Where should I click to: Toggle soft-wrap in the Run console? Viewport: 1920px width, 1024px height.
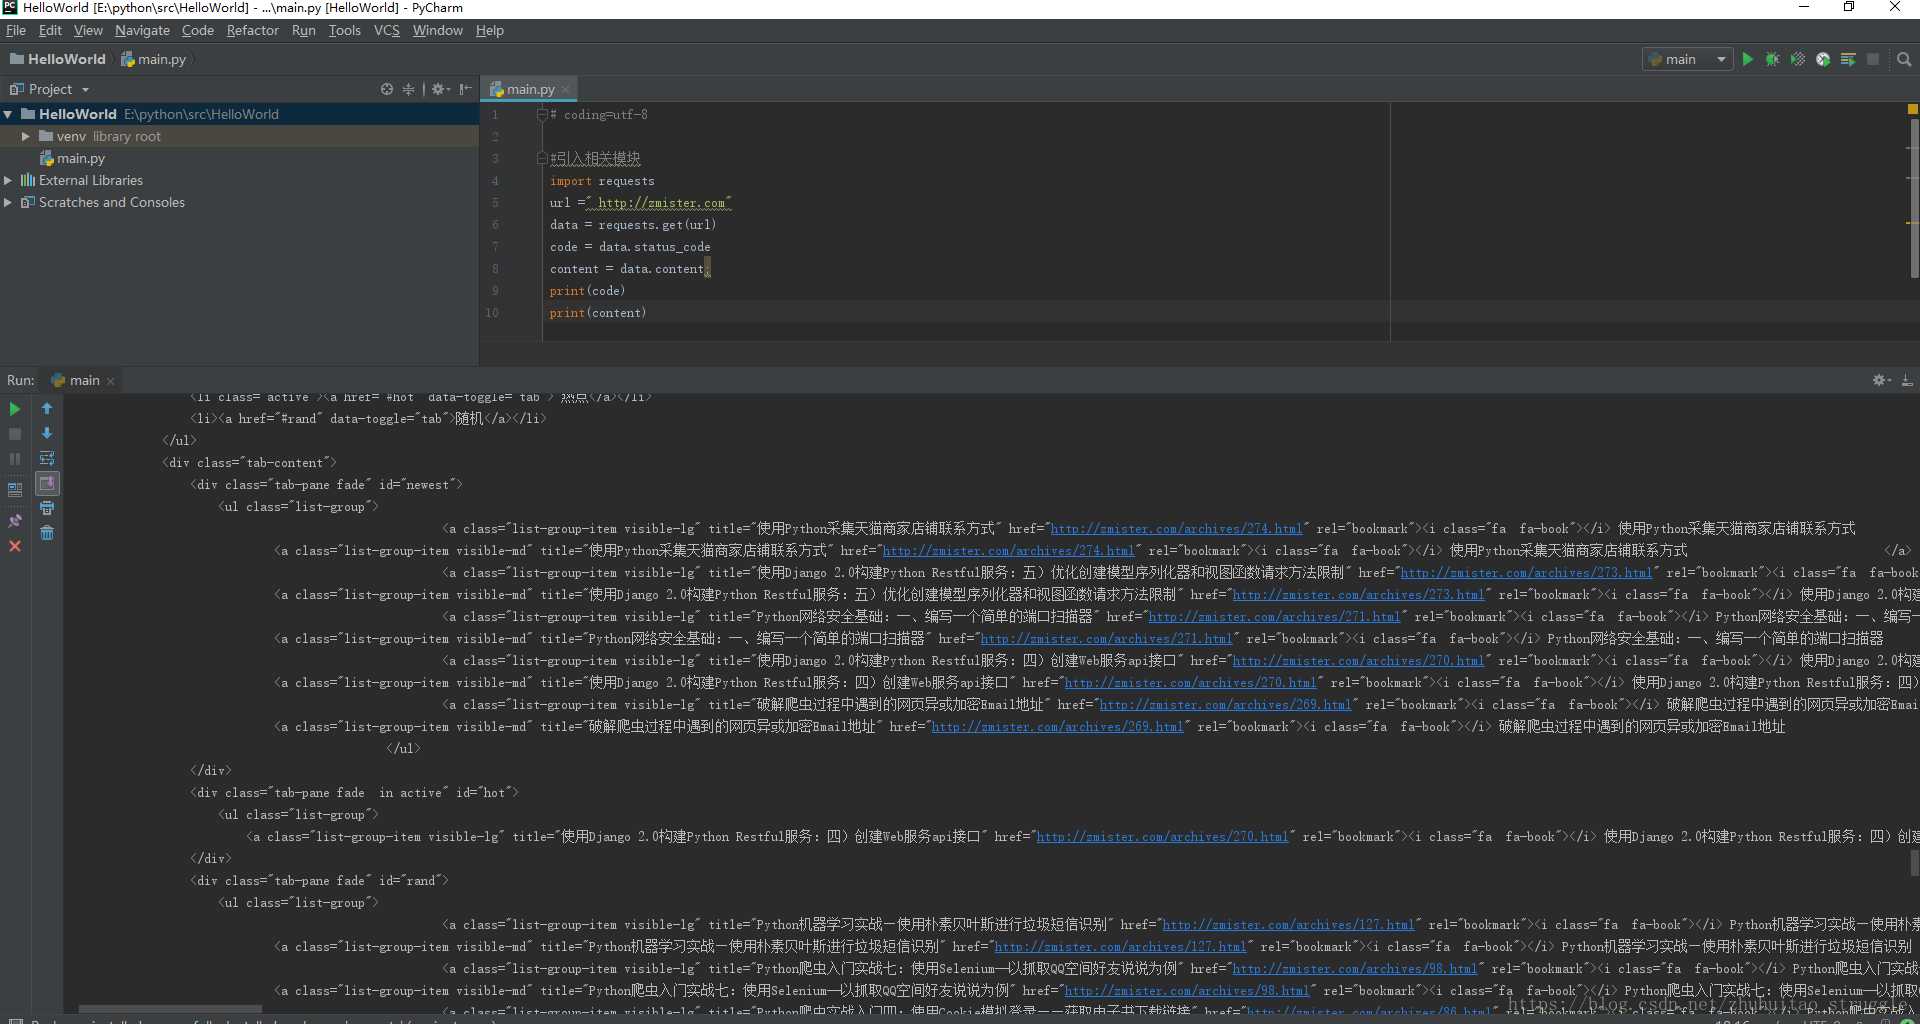[47, 458]
